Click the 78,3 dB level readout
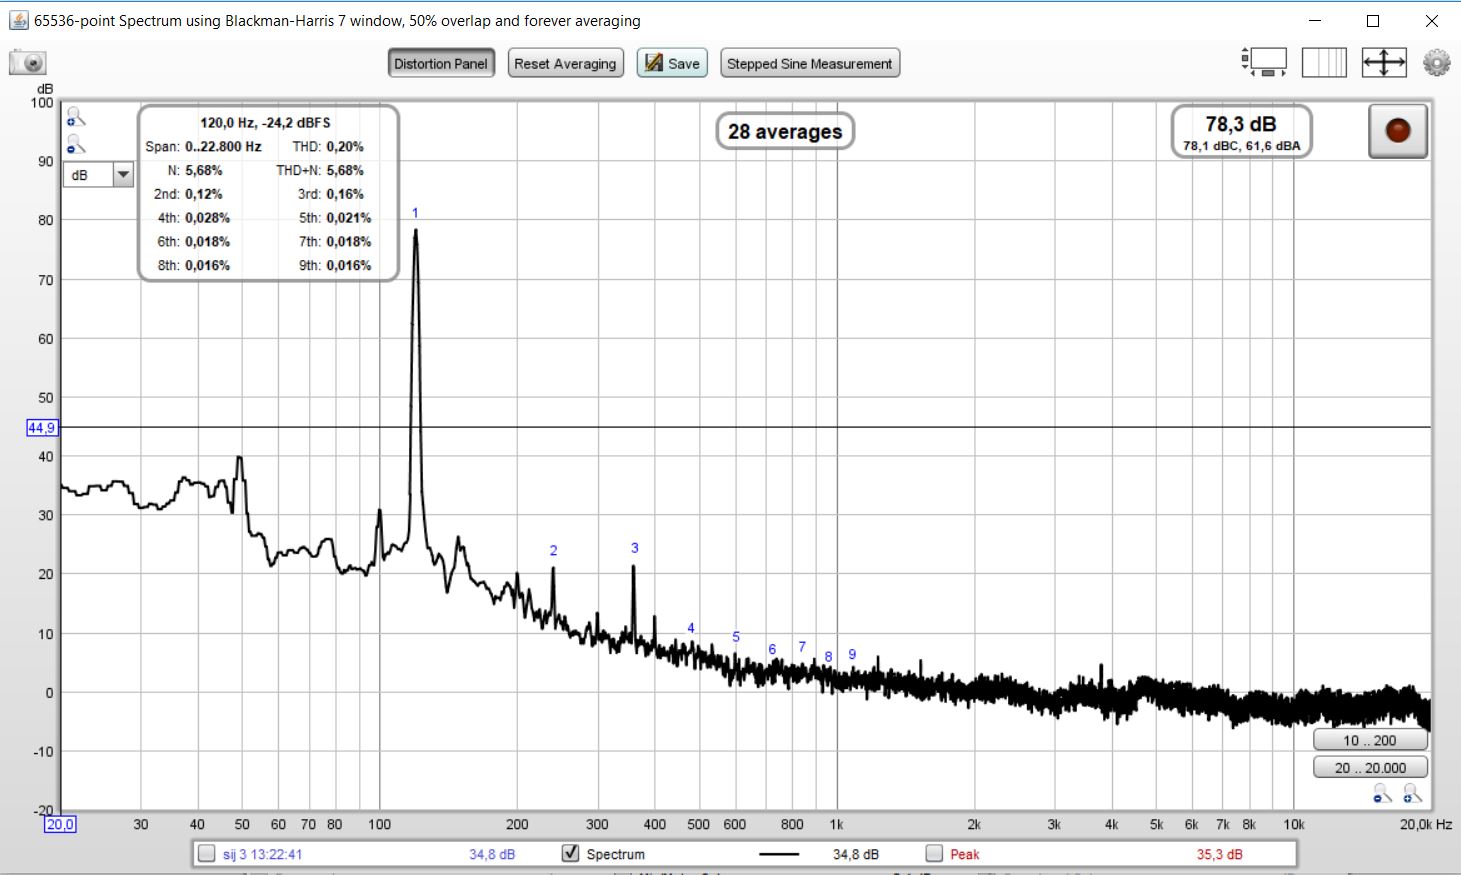This screenshot has width=1461, height=875. click(x=1241, y=124)
